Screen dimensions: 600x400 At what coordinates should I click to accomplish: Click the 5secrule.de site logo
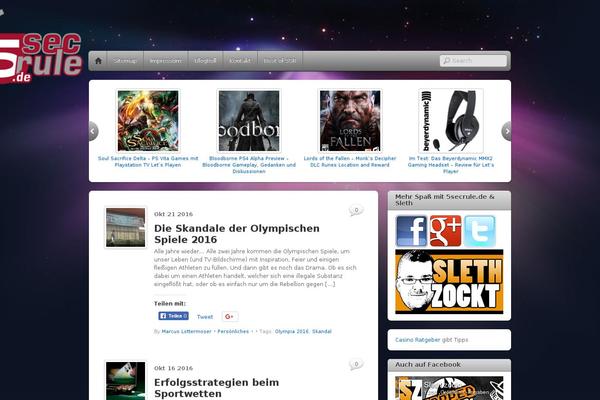(x=40, y=58)
